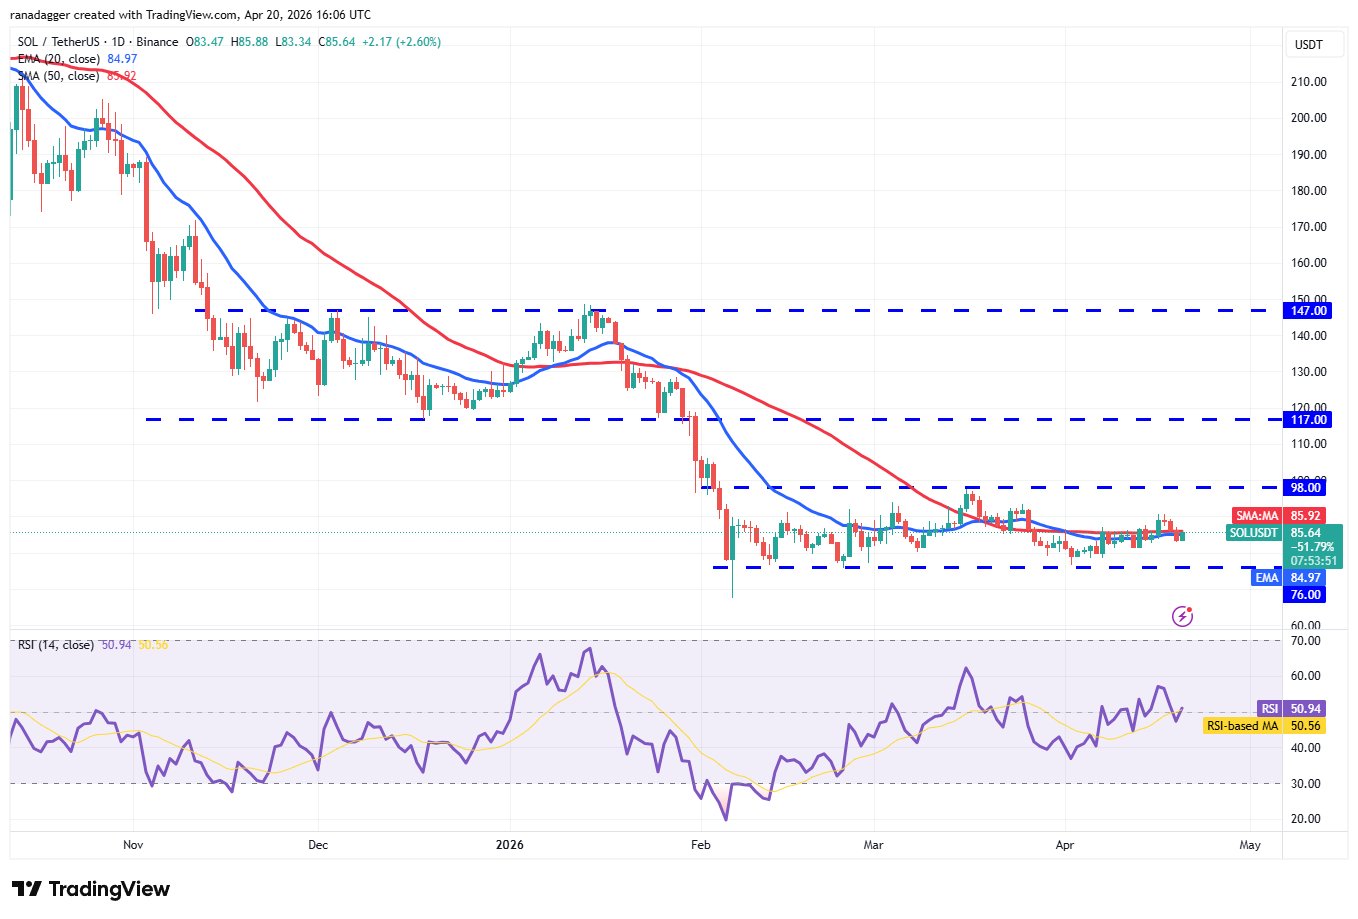
Task: Click the Nov marker on time axis
Action: tap(133, 845)
